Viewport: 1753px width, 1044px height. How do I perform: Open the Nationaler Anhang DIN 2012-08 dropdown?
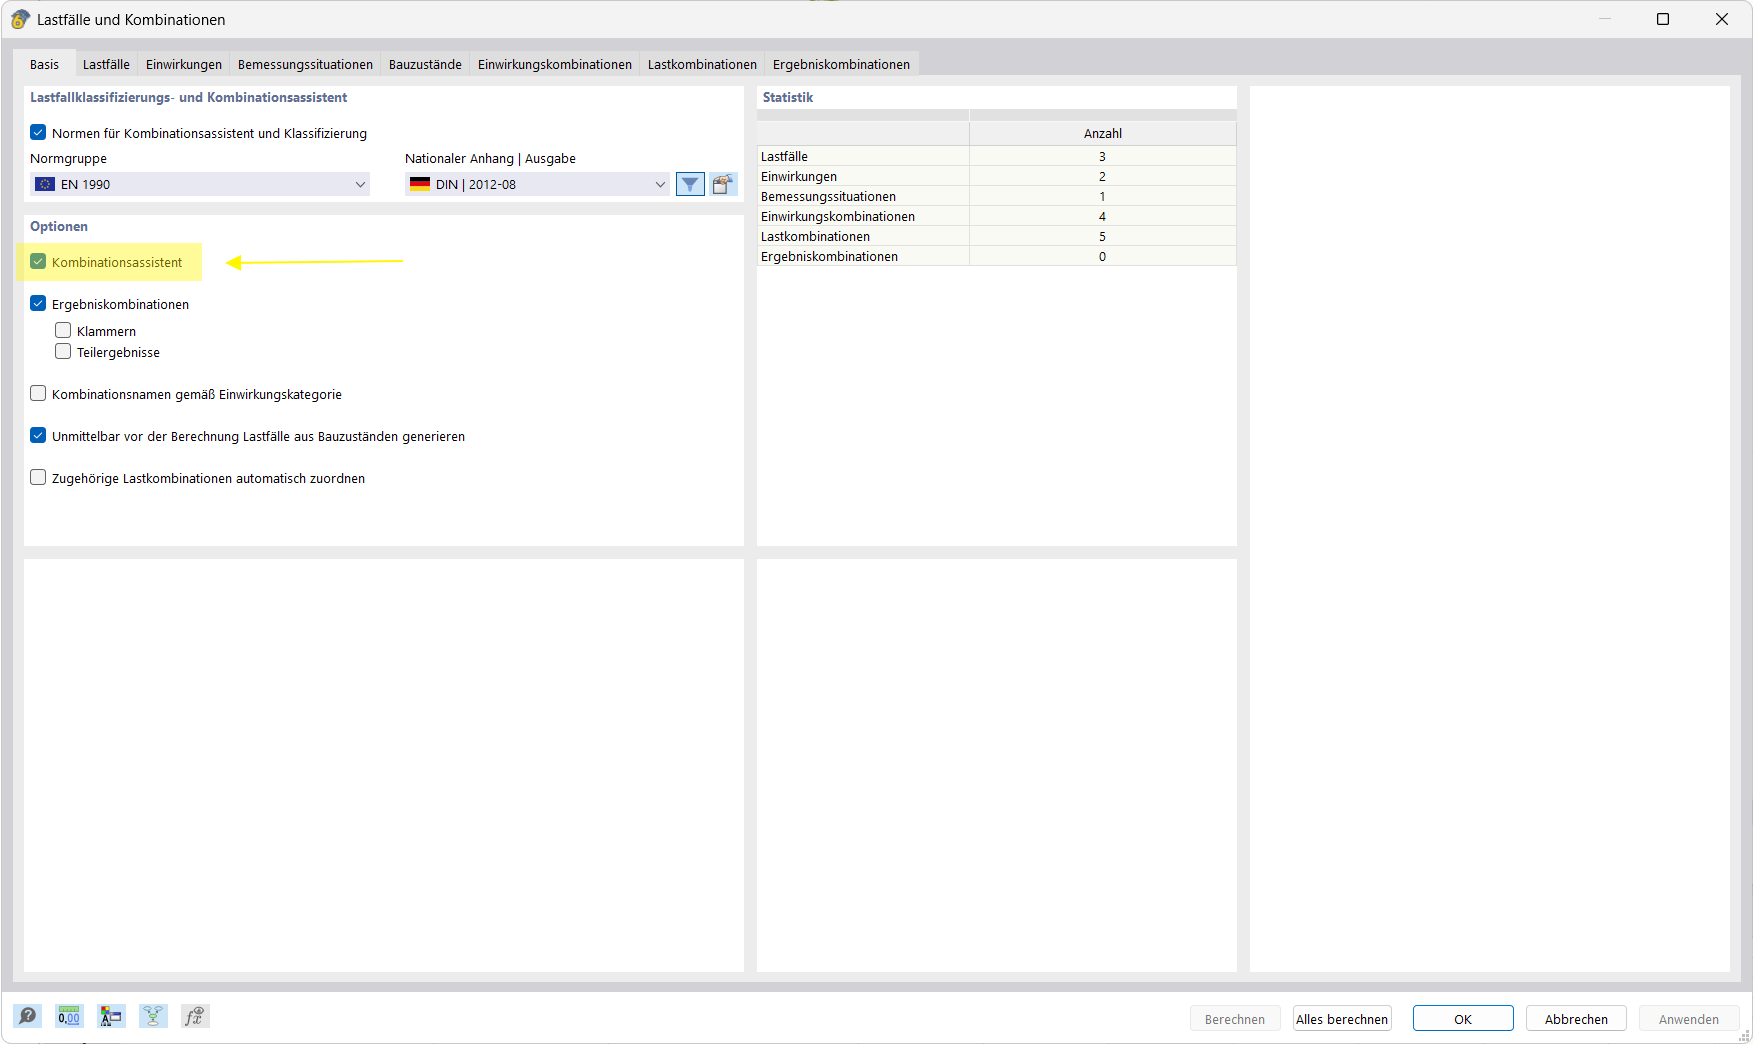[659, 184]
